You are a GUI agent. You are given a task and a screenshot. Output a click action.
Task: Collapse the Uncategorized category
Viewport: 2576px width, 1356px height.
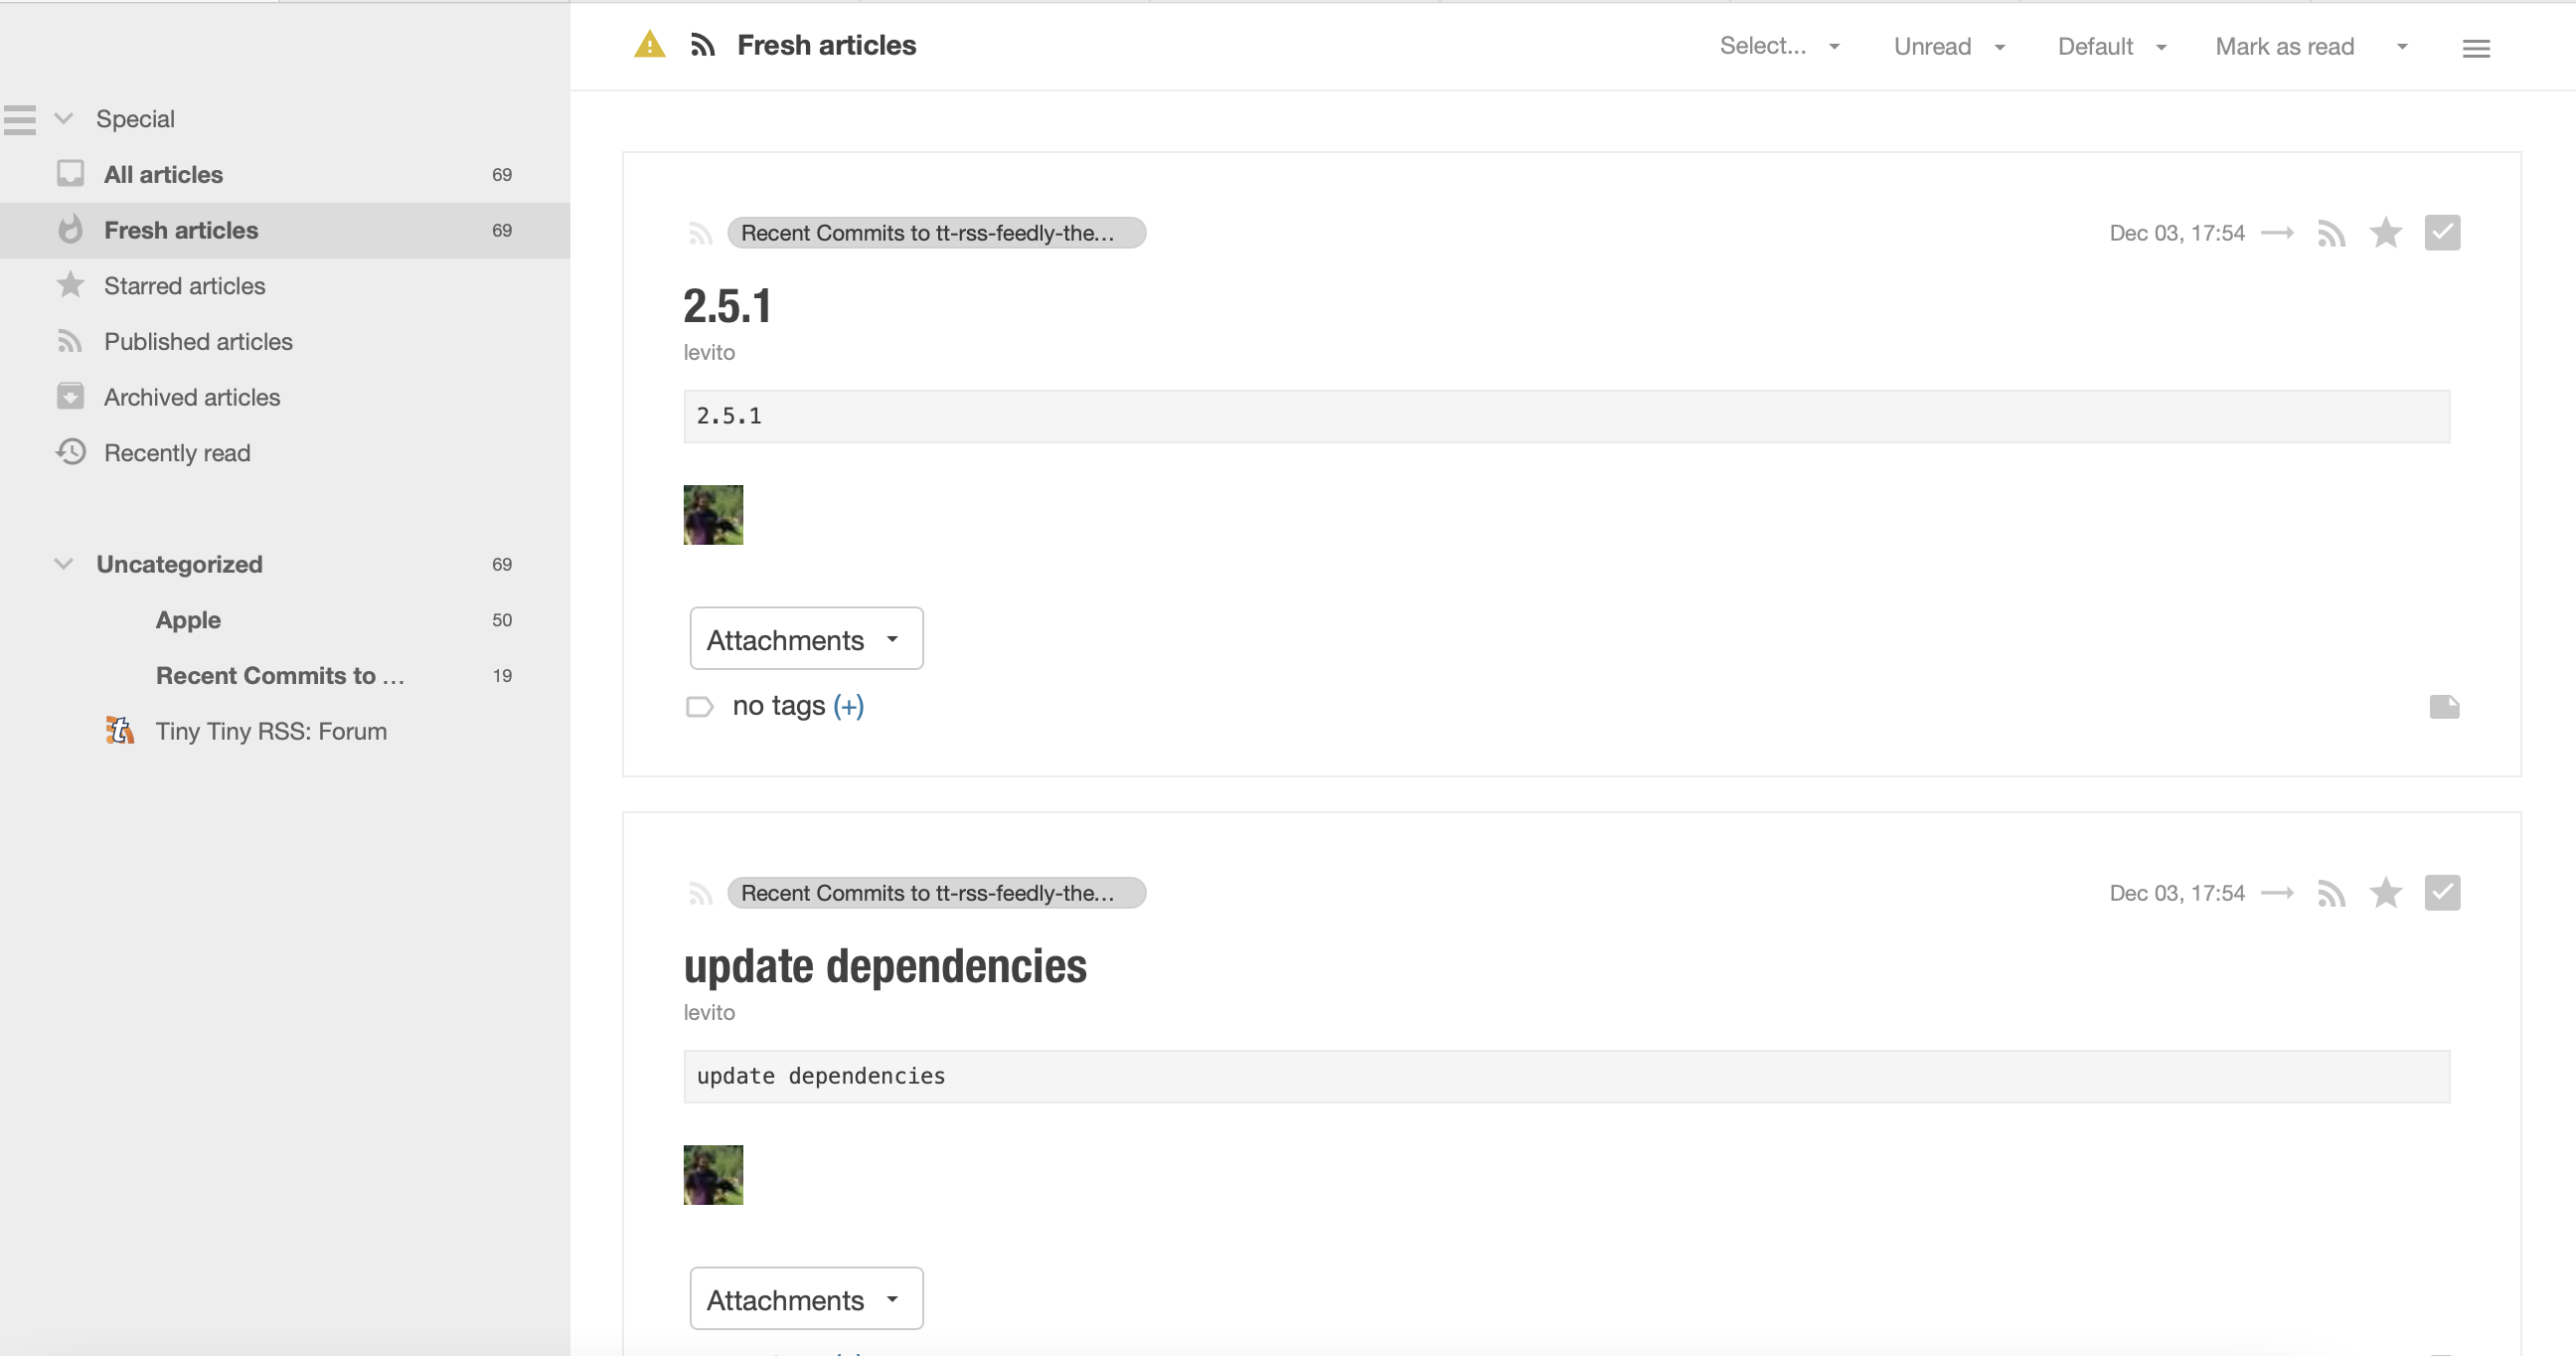[x=64, y=564]
